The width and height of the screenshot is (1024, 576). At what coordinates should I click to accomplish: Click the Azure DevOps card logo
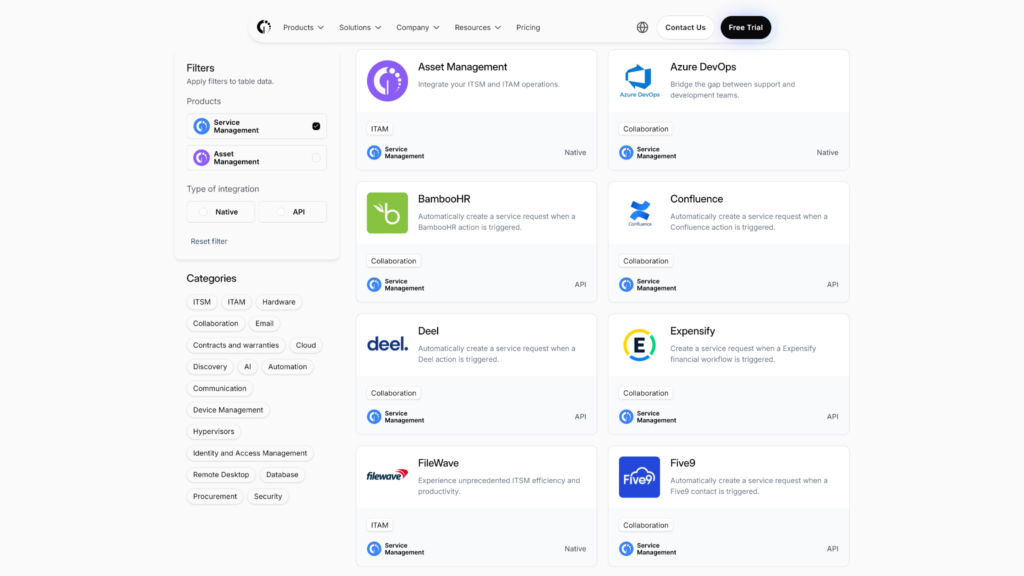click(639, 81)
